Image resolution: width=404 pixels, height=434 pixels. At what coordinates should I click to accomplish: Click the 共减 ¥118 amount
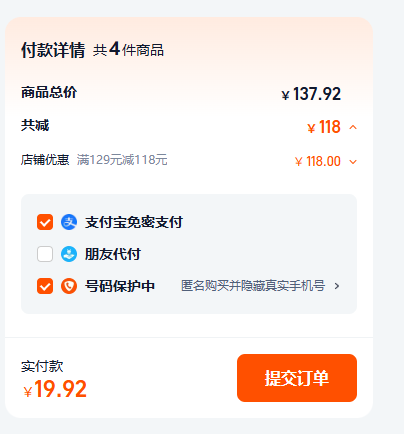pos(324,127)
